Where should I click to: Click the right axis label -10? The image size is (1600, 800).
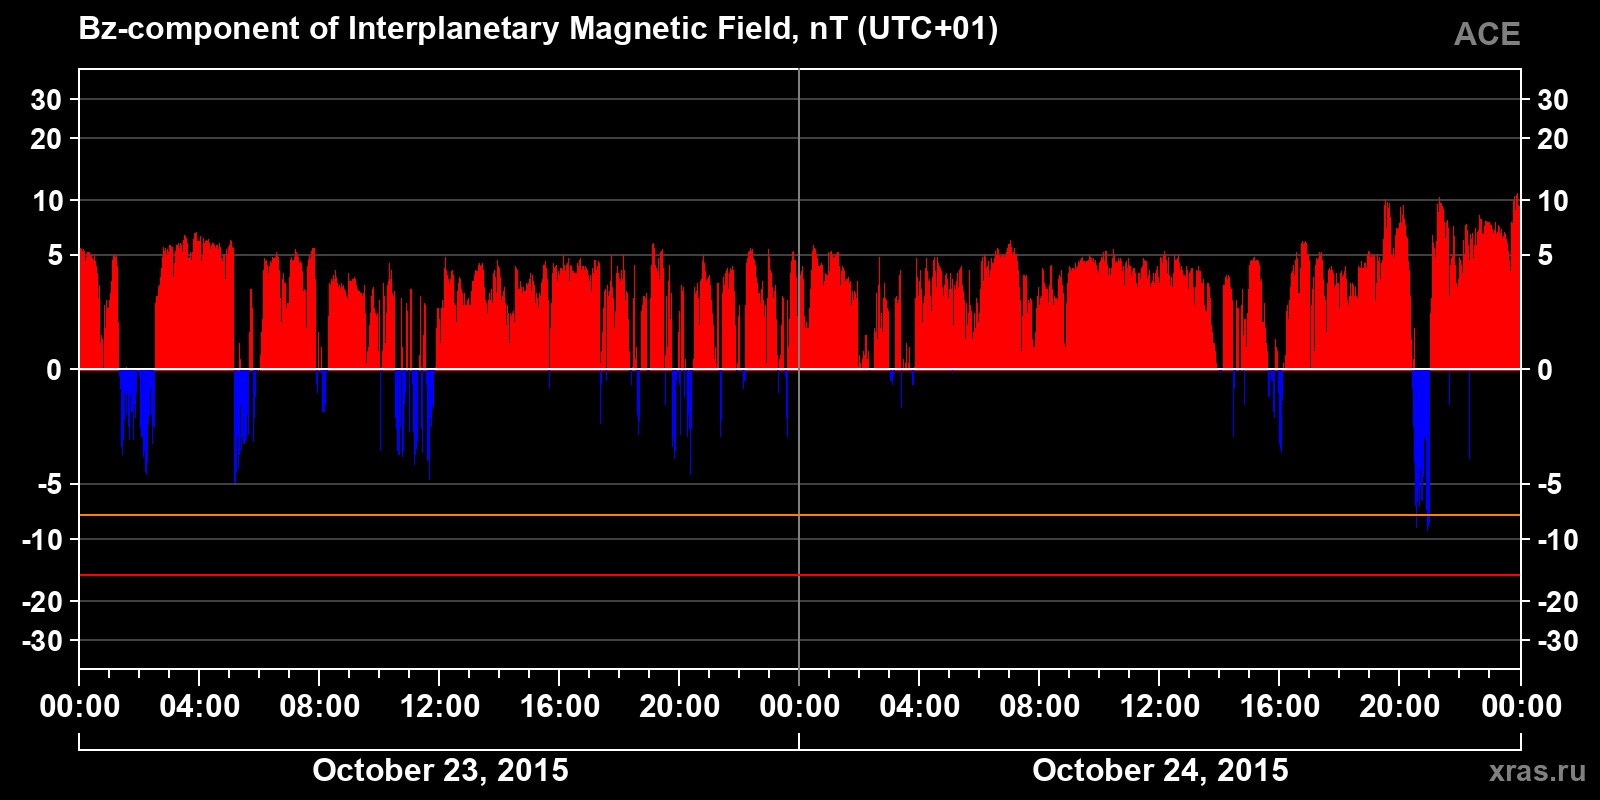point(1557,540)
